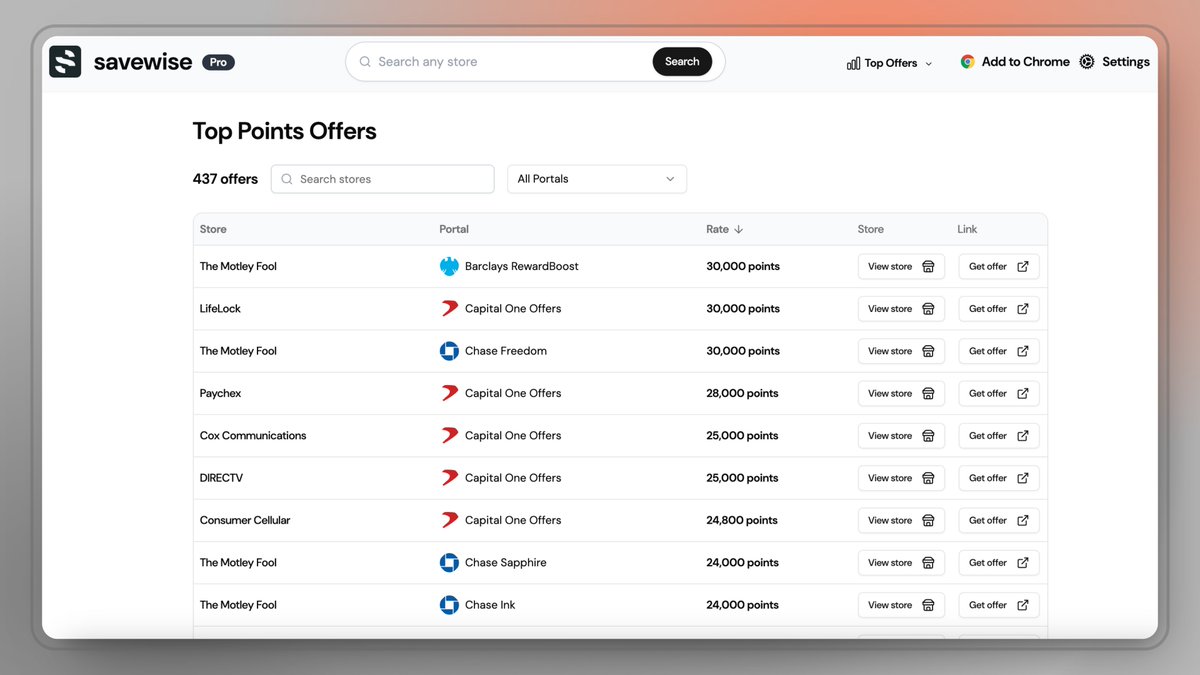This screenshot has height=675, width=1200.
Task: View store for Cox Communications
Action: [x=901, y=435]
